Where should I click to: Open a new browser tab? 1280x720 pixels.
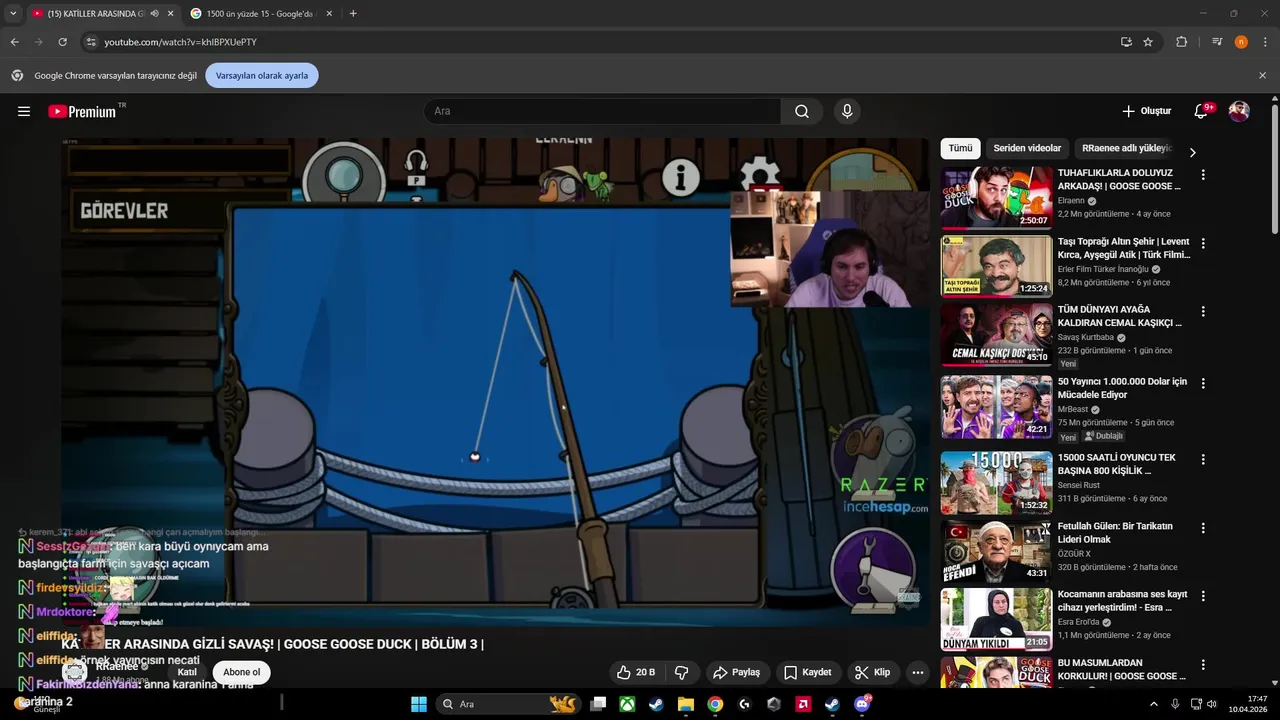353,13
